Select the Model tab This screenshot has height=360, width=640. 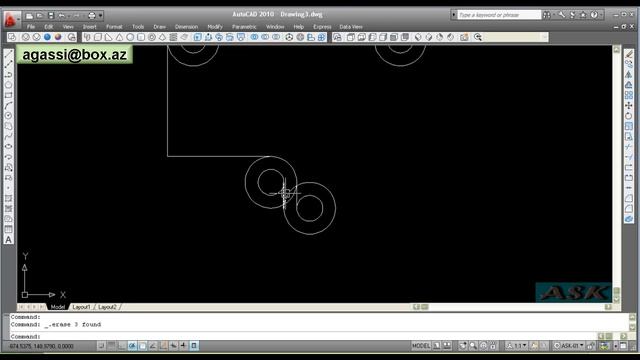click(x=58, y=307)
